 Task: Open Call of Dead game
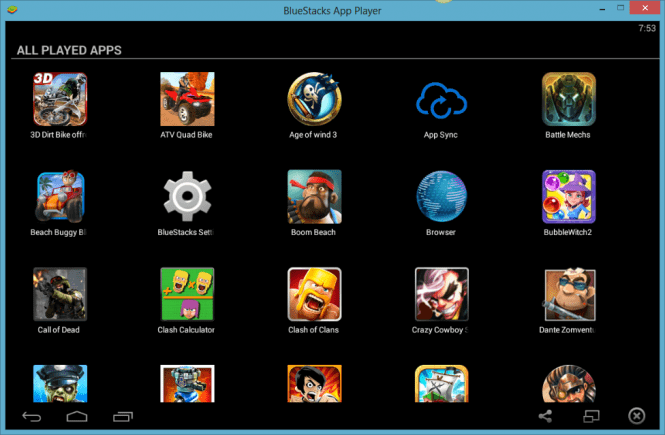tap(60, 294)
